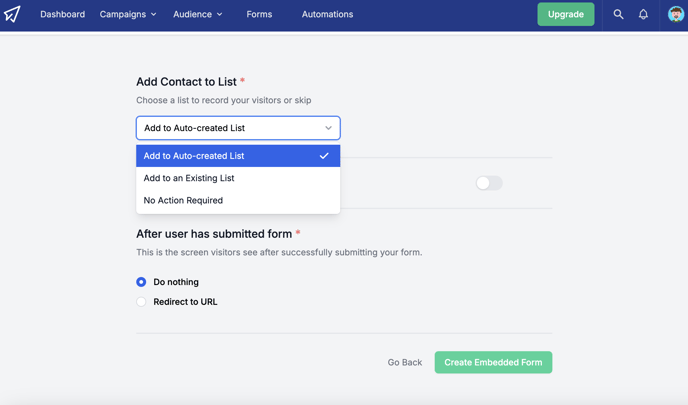The image size is (688, 405).
Task: Open the search magnifier icon
Action: (618, 14)
